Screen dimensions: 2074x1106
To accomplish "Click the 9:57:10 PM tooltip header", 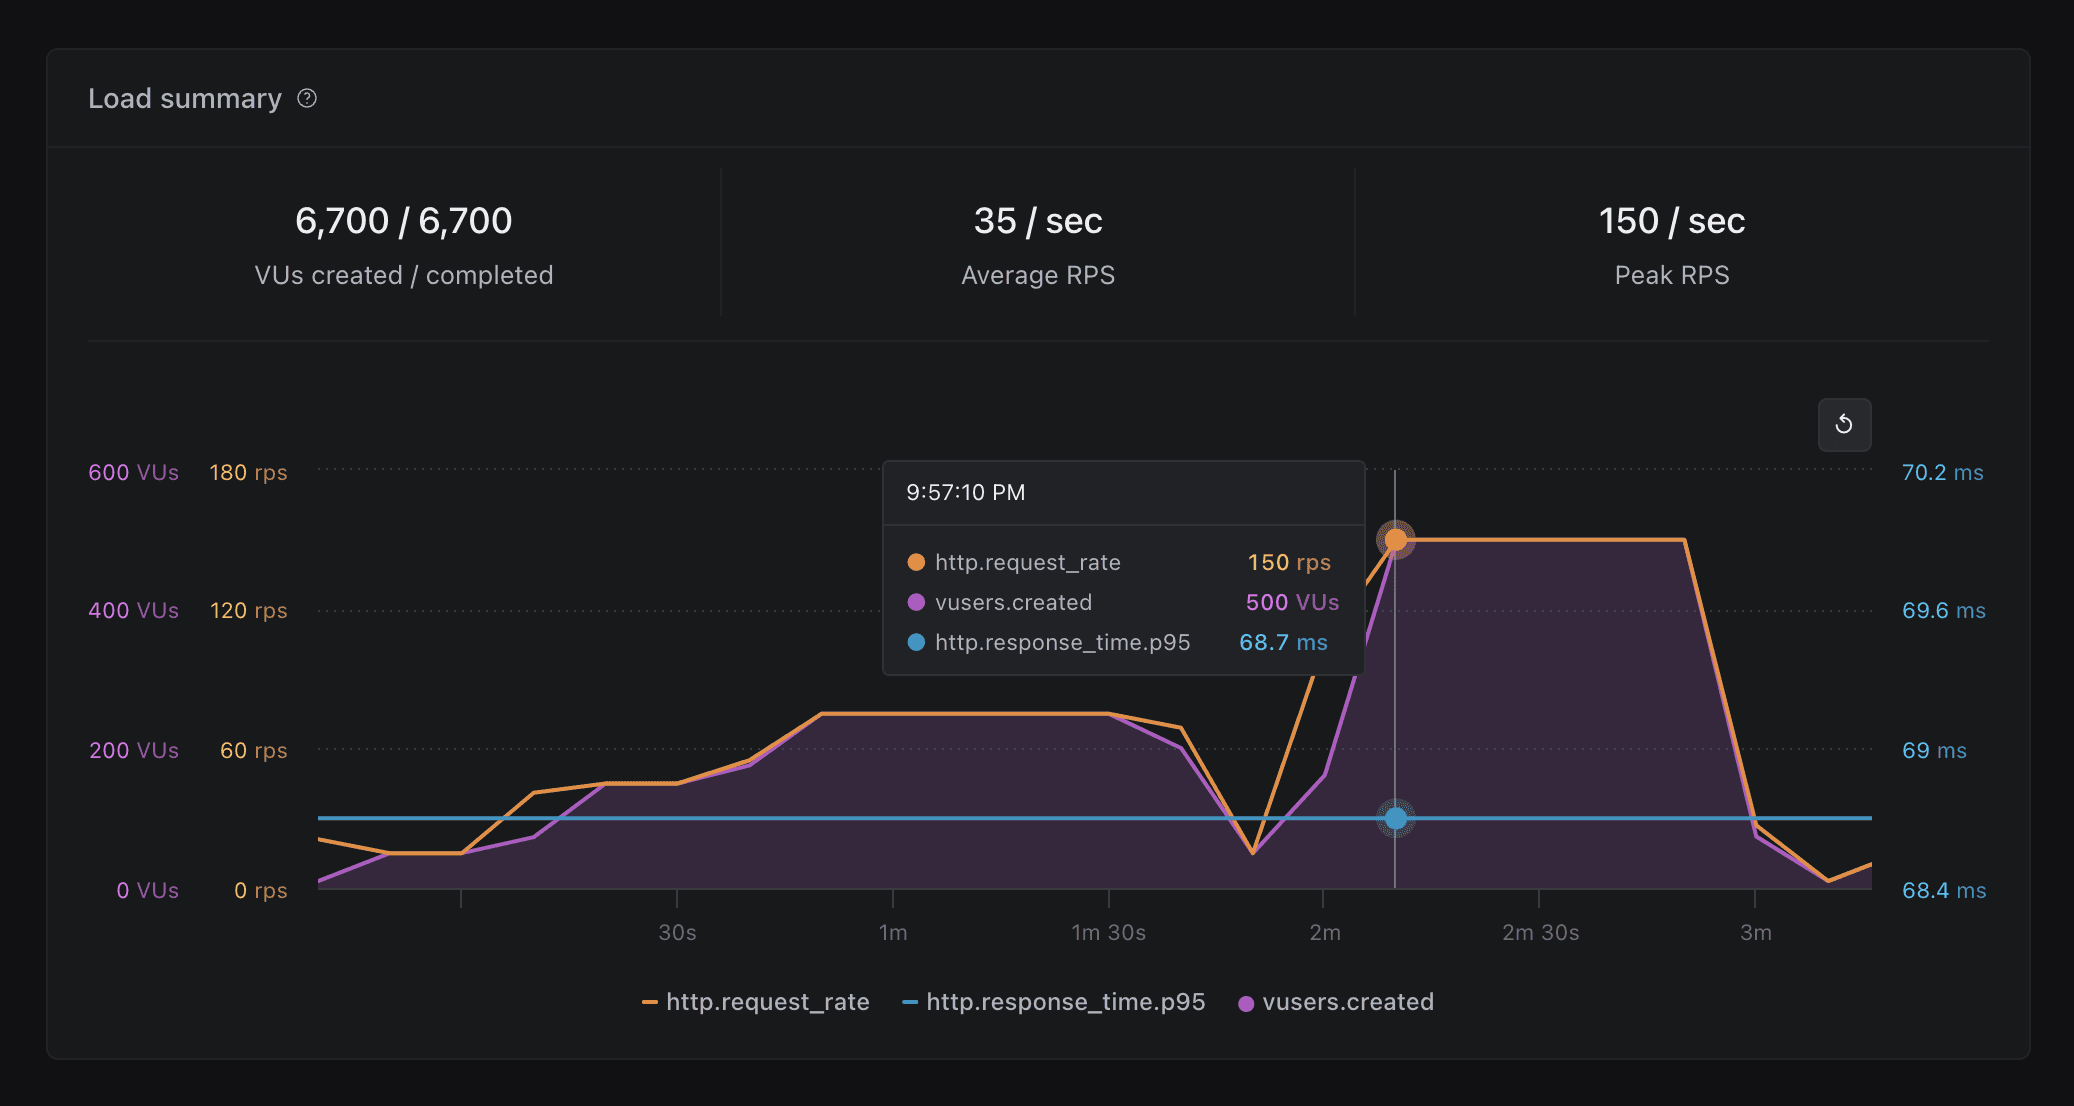I will point(966,492).
